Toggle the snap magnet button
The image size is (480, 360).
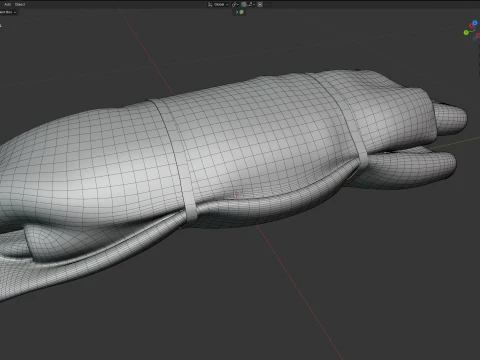[x=244, y=4]
